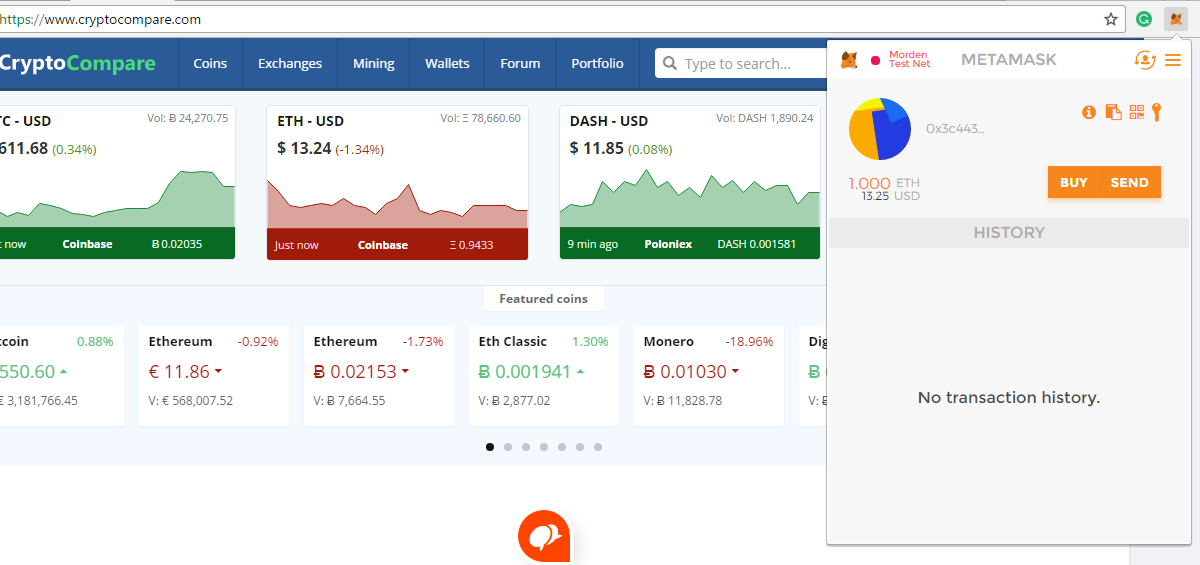The image size is (1200, 565).
Task: Copy the address with the clipboard icon
Action: (1113, 112)
